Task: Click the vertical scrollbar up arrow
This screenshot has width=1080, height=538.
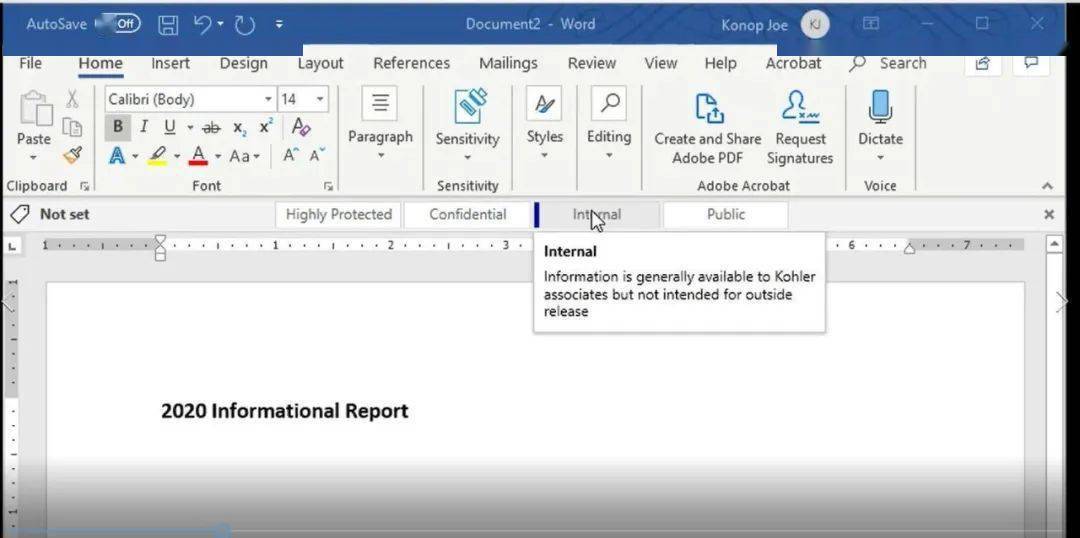Action: click(1053, 244)
